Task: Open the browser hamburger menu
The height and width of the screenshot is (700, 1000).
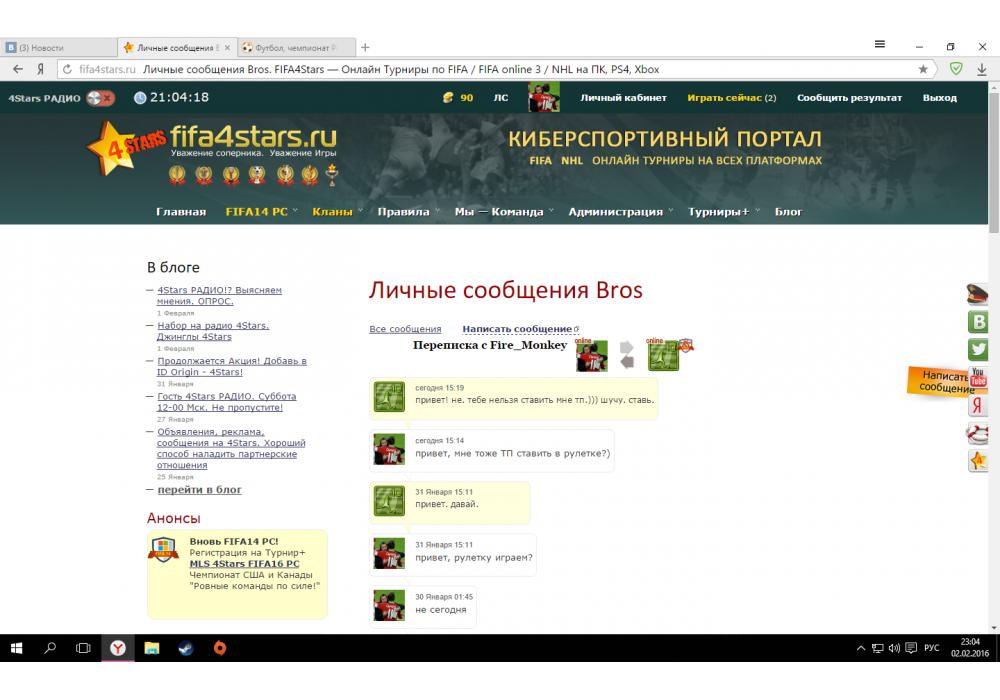Action: click(x=879, y=44)
